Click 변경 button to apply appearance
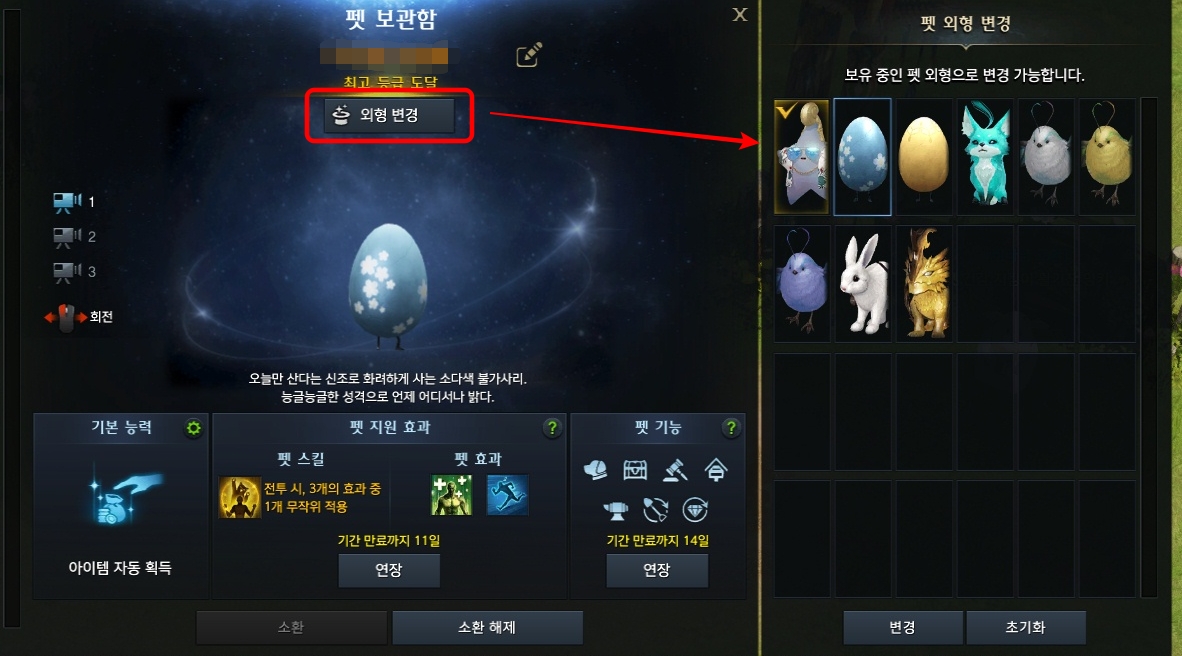 pos(902,627)
